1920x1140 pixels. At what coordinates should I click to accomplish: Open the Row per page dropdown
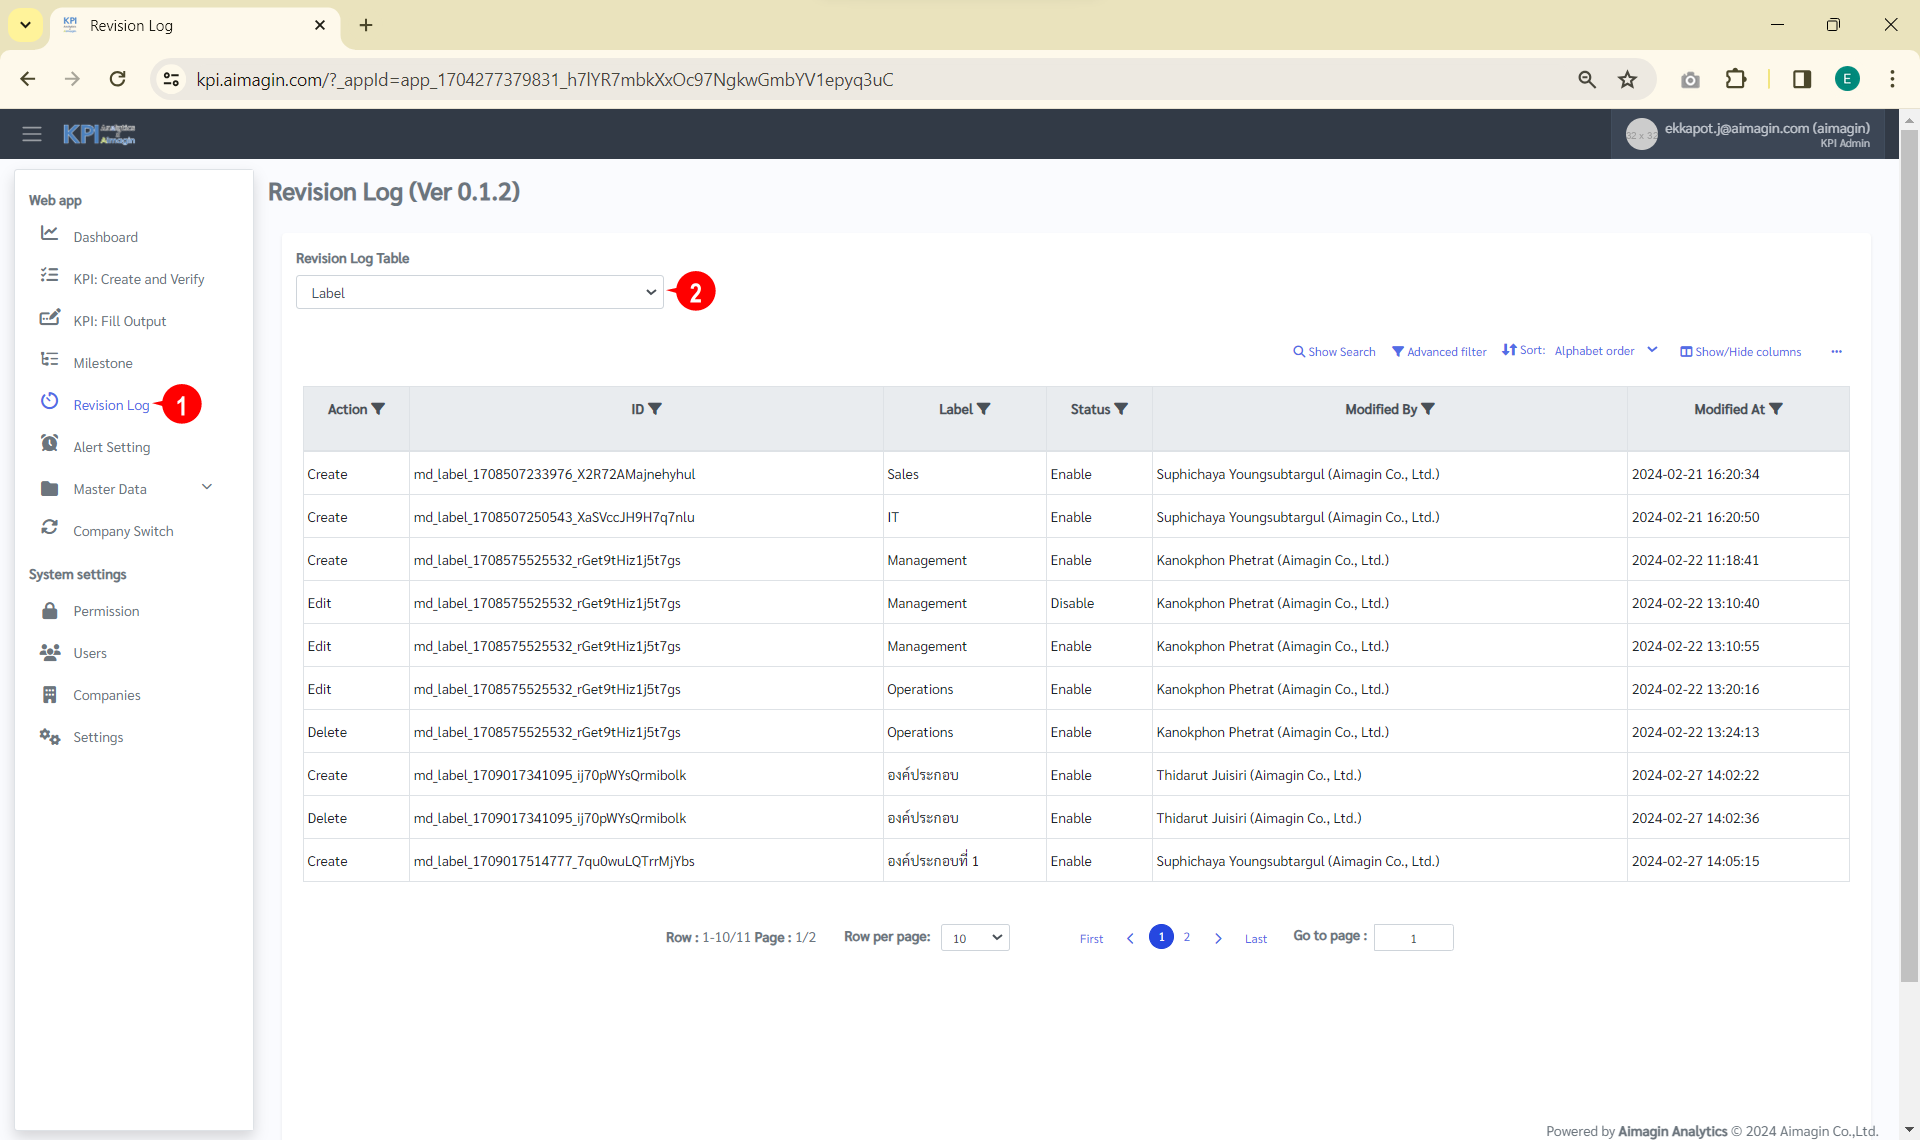(975, 938)
